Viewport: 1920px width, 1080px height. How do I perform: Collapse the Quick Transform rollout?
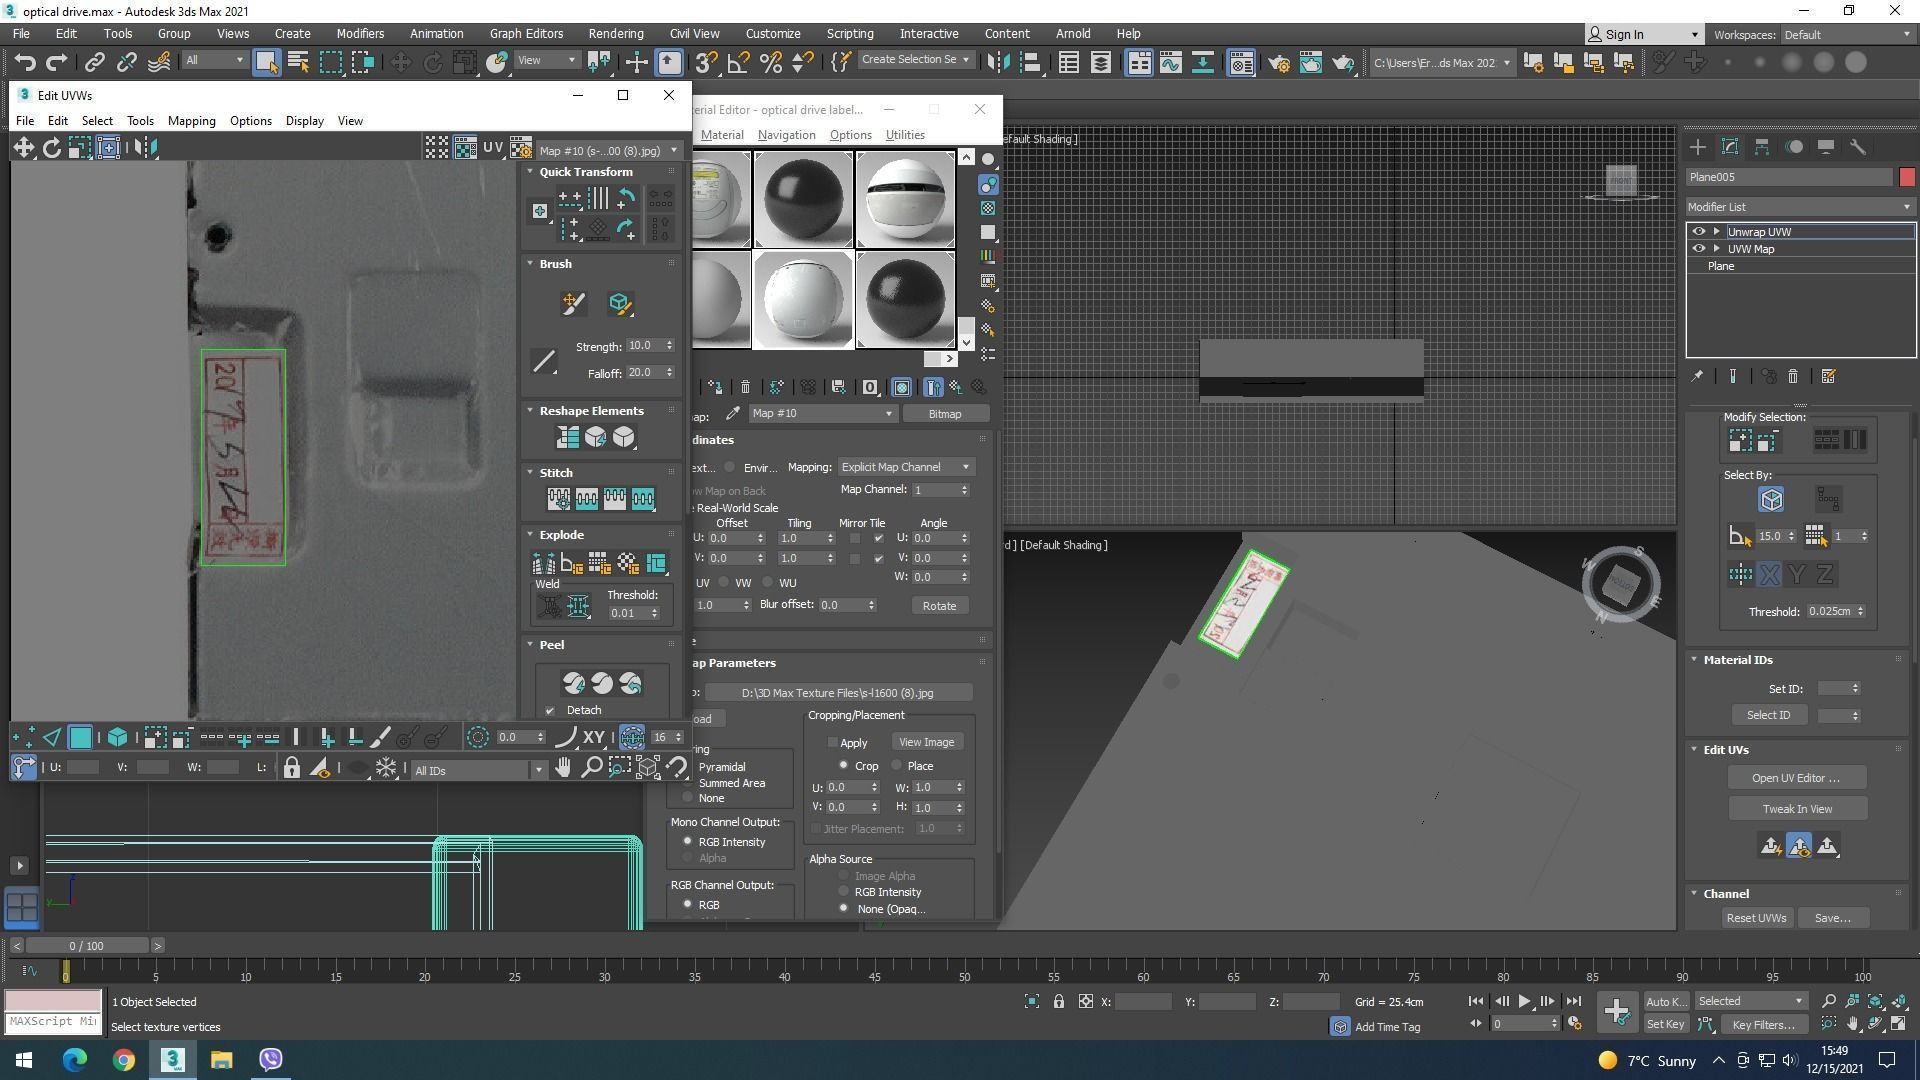530,172
